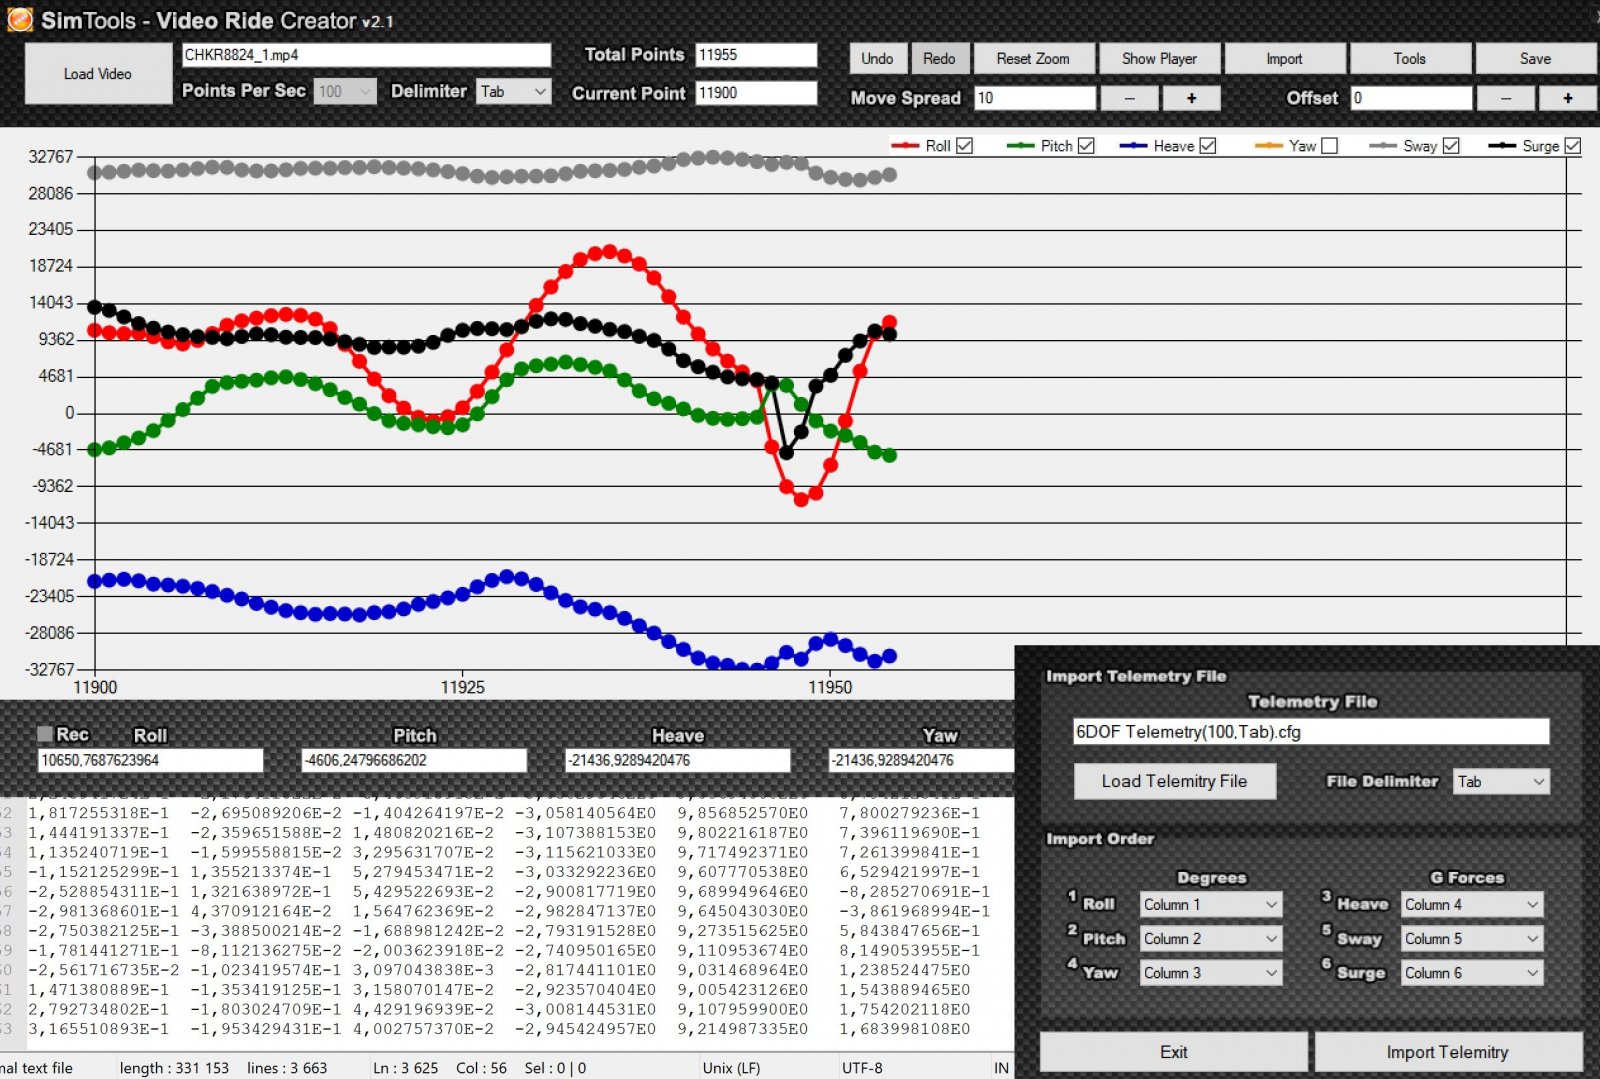
Task: Click the Heave value field
Action: coord(678,761)
